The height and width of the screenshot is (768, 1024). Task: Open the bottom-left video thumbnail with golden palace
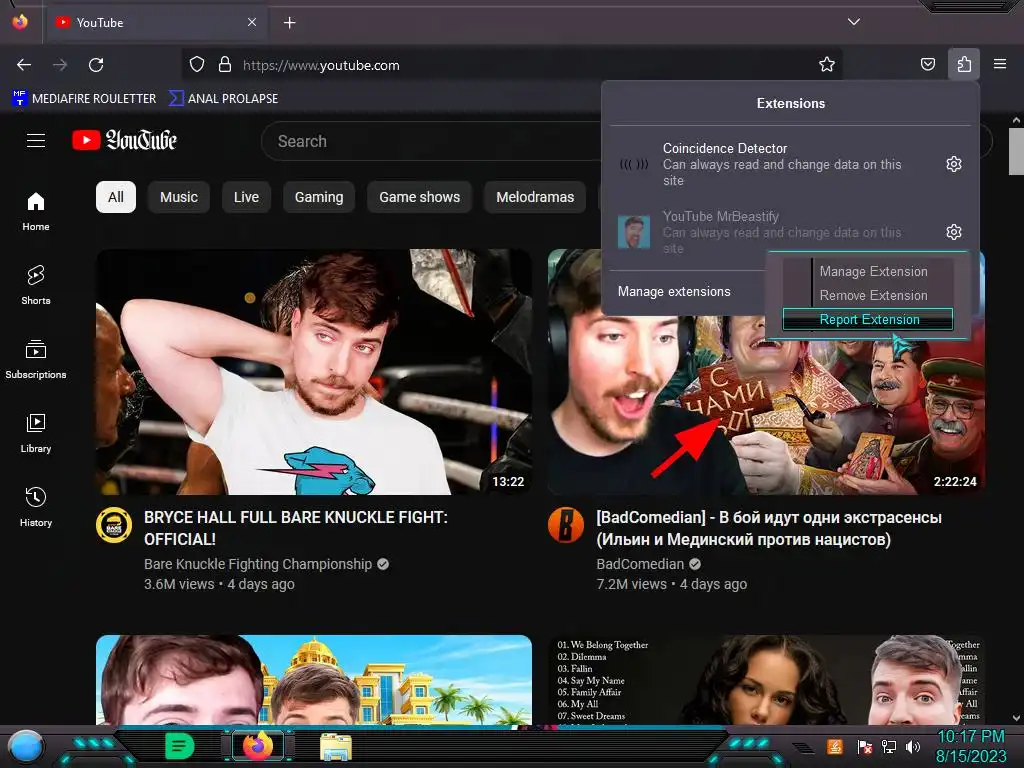coord(313,679)
